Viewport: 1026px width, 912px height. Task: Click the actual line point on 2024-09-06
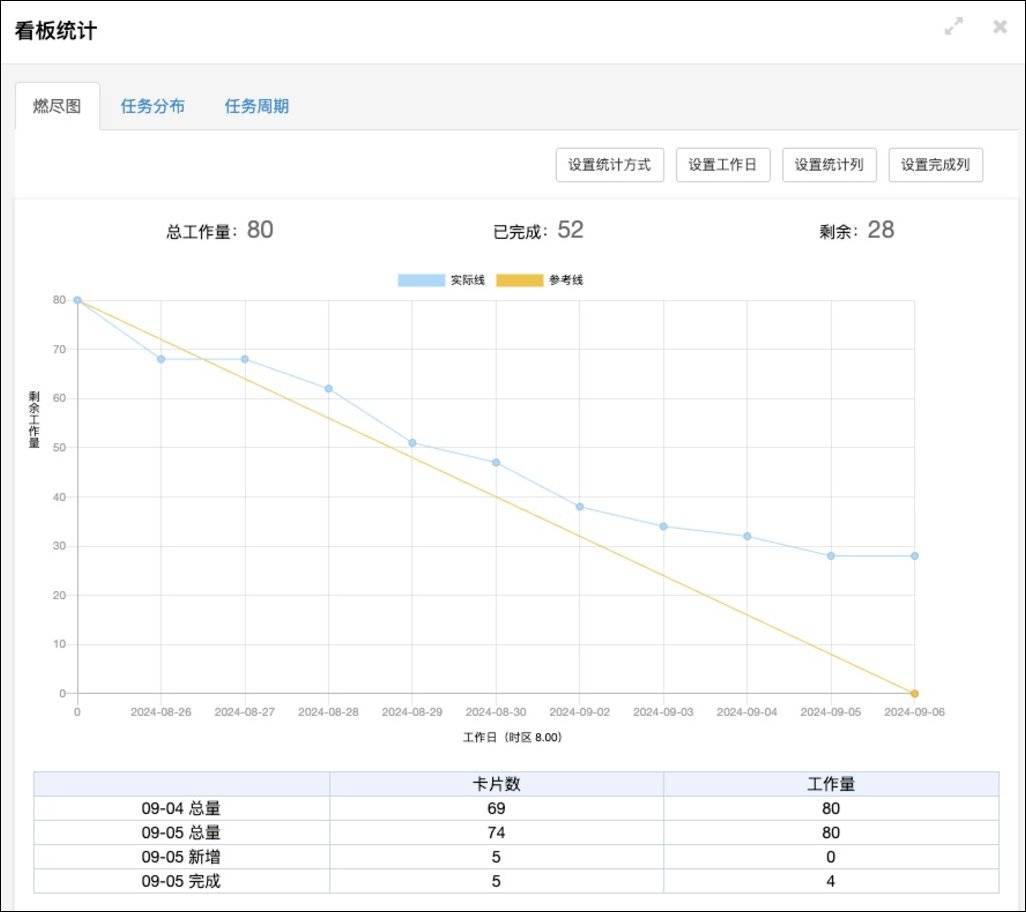[x=914, y=556]
